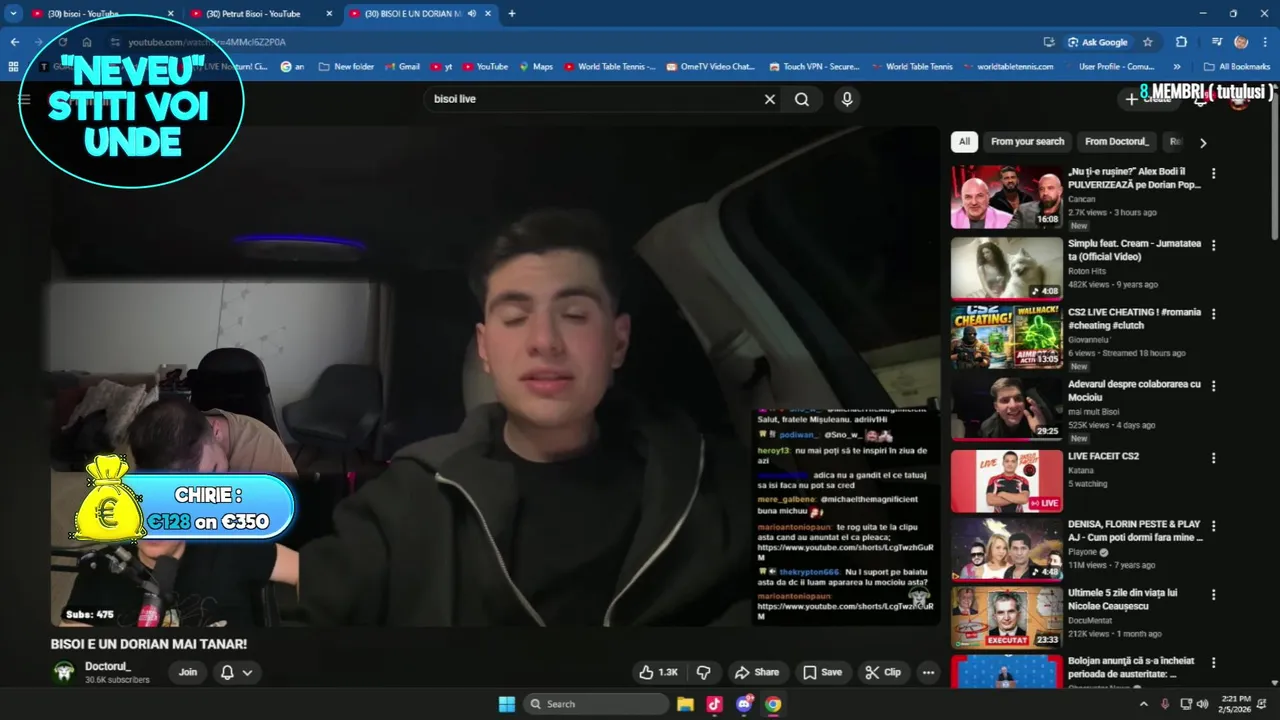Join the Doctorul_ channel membership
Screen dimensions: 1280x720
[x=188, y=672]
